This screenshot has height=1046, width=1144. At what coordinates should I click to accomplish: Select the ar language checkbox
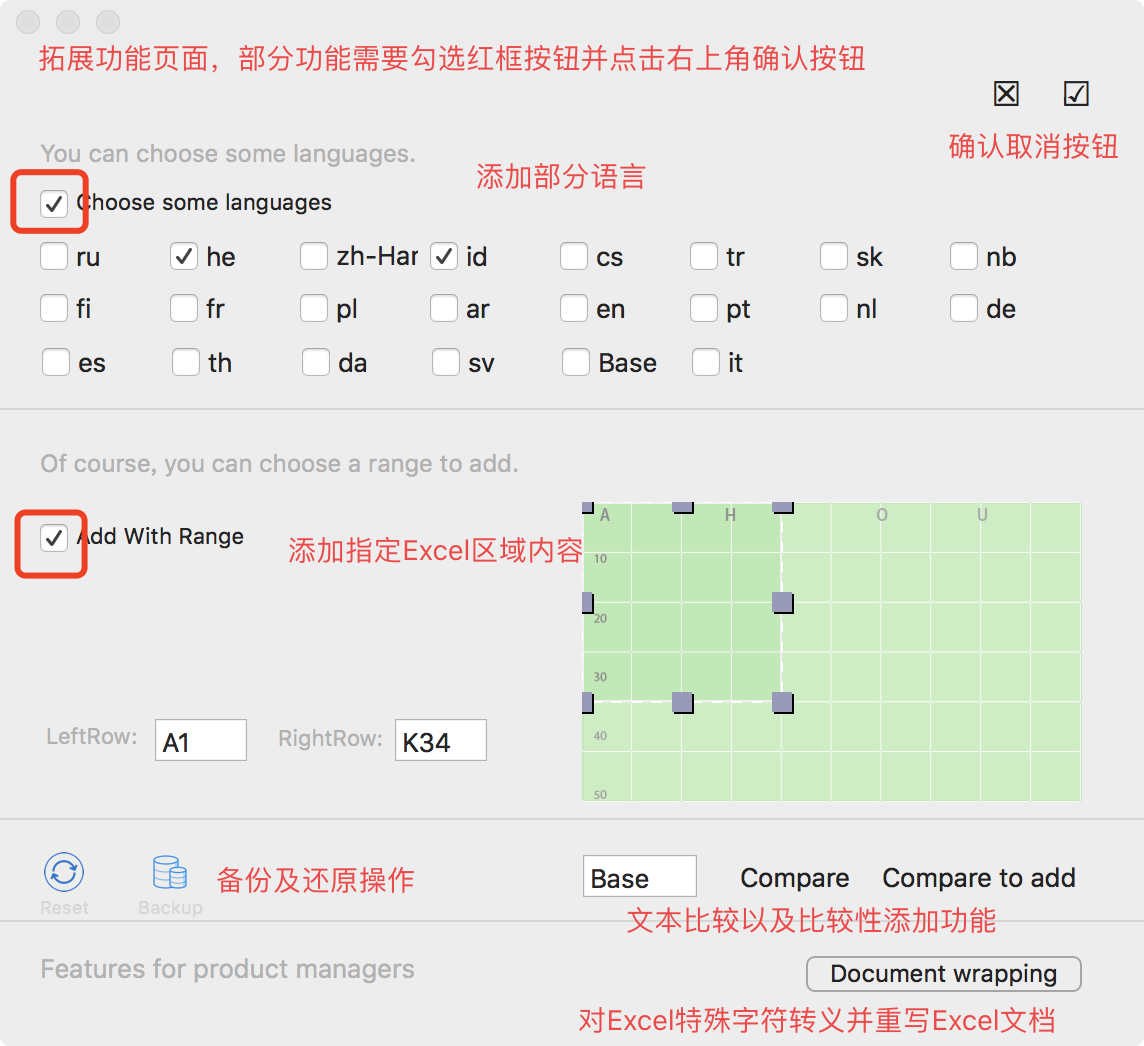[444, 308]
